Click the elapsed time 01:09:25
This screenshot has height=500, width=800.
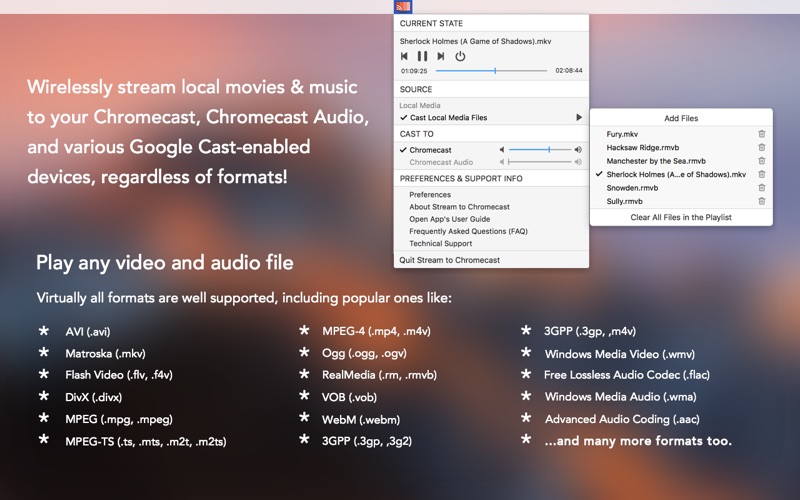point(414,71)
